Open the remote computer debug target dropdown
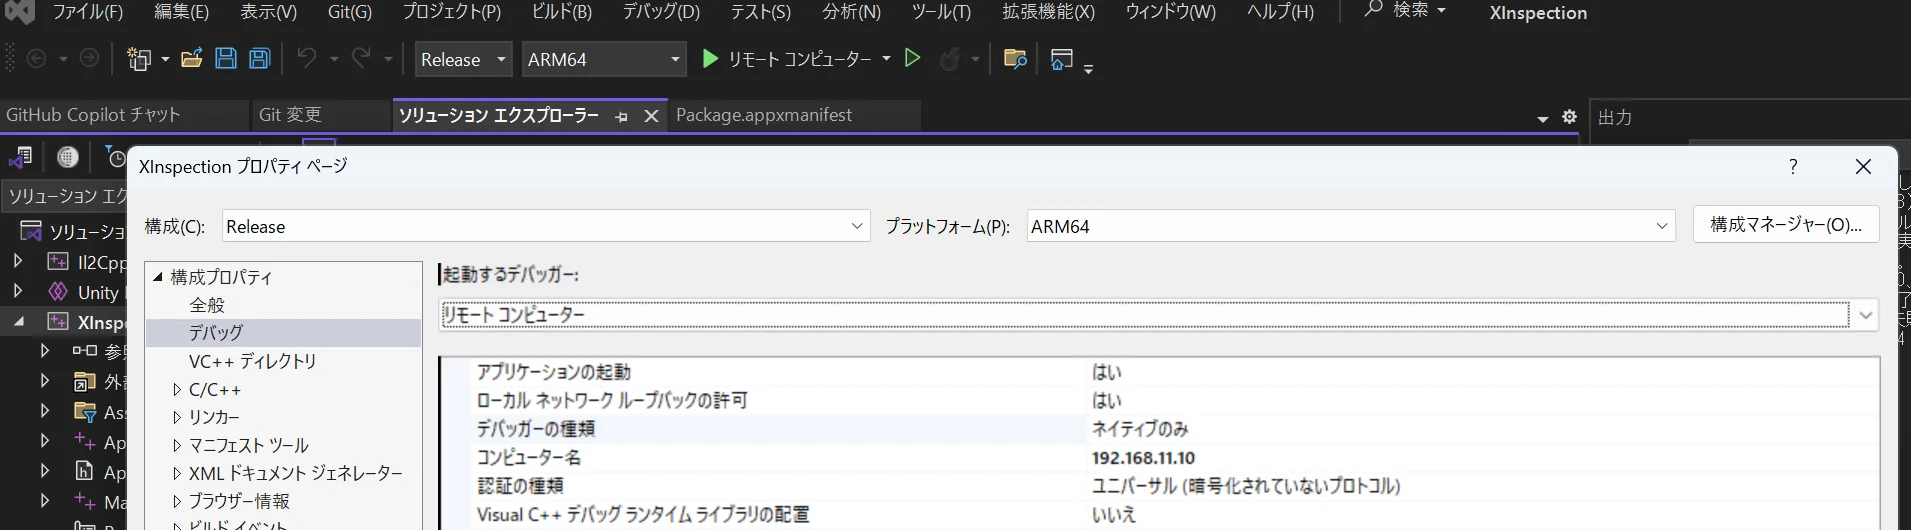 pos(886,60)
